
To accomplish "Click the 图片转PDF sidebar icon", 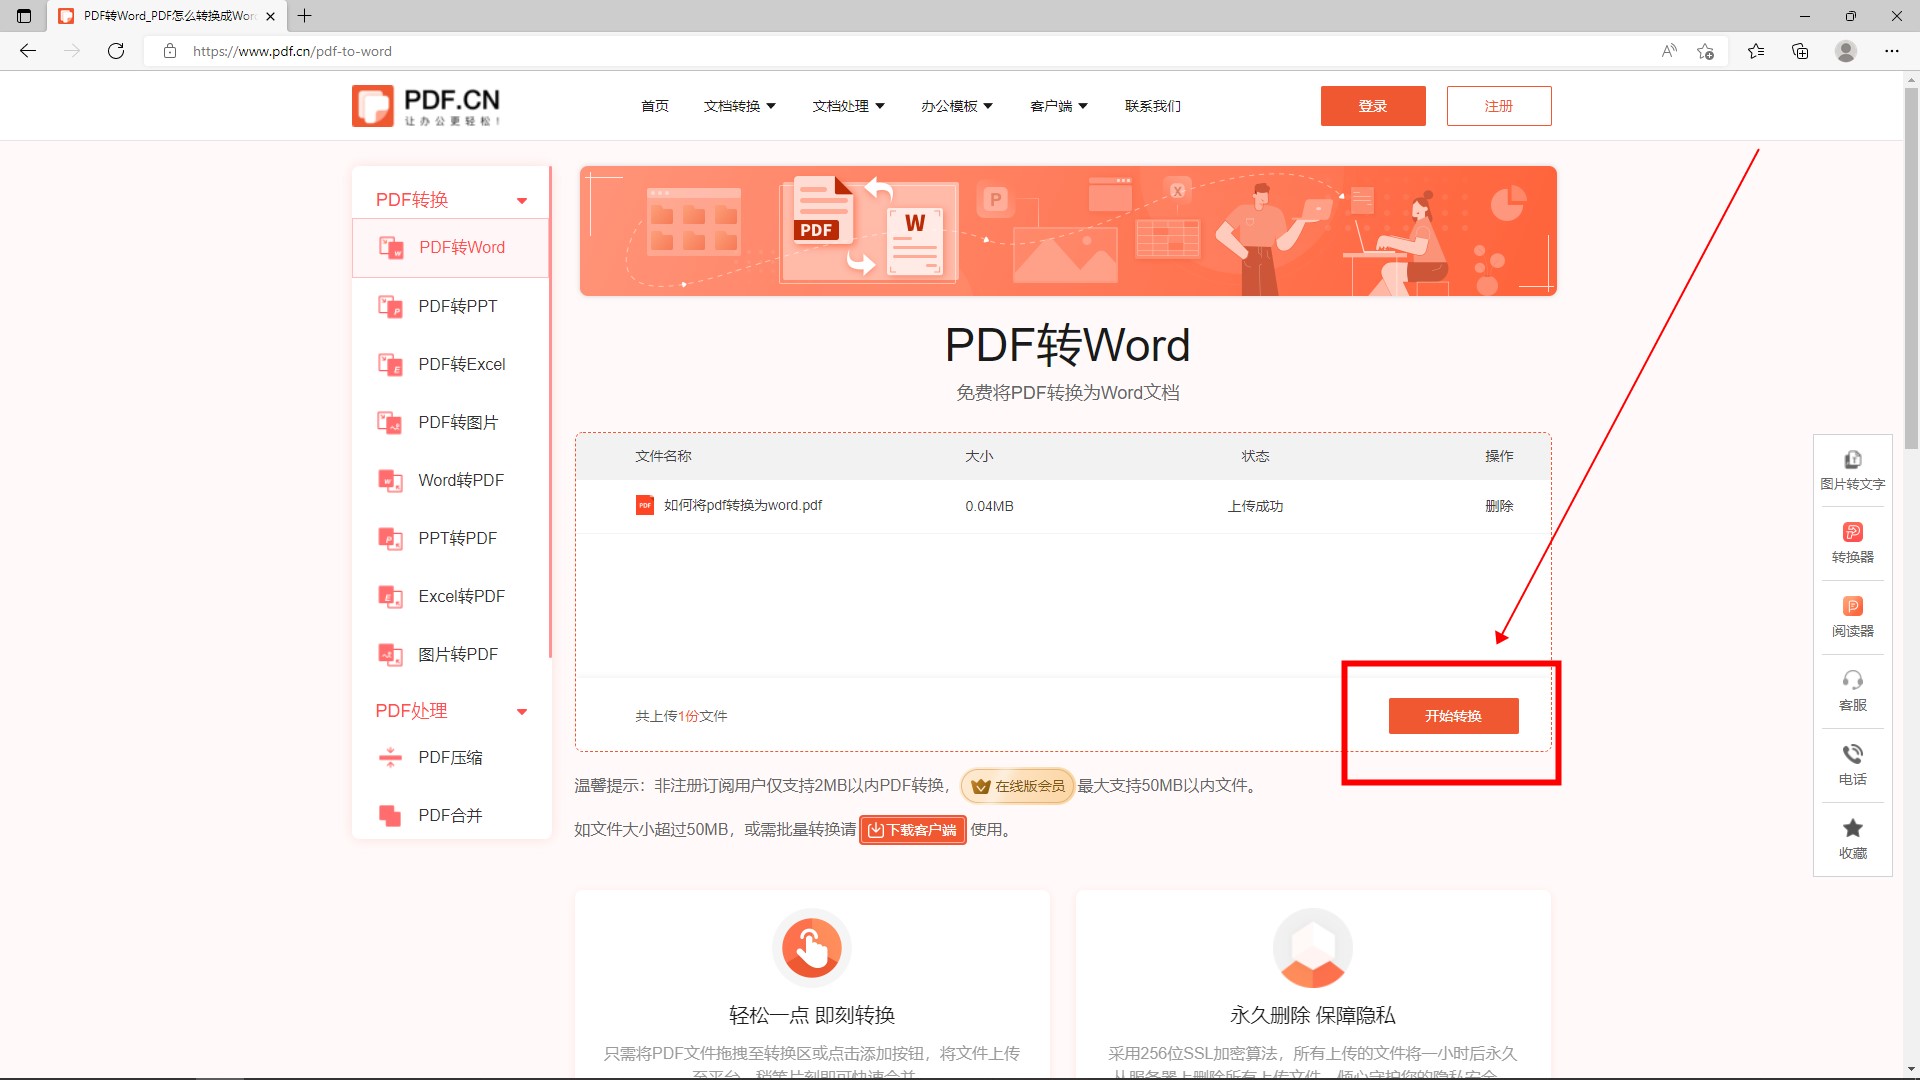I will coord(390,654).
